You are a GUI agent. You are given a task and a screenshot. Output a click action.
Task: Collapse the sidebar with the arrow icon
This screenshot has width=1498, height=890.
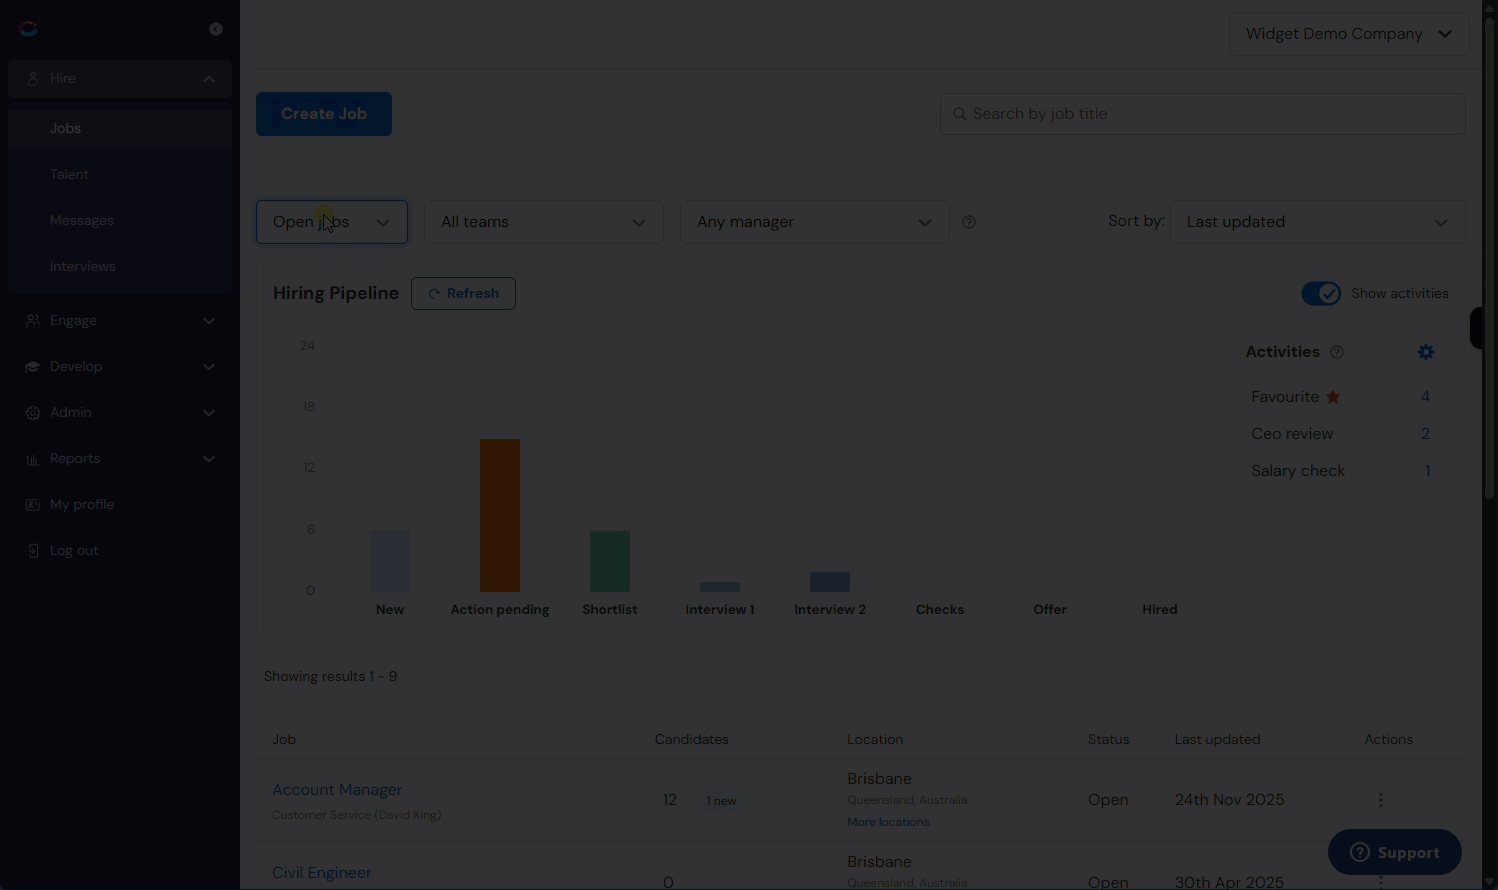(216, 29)
